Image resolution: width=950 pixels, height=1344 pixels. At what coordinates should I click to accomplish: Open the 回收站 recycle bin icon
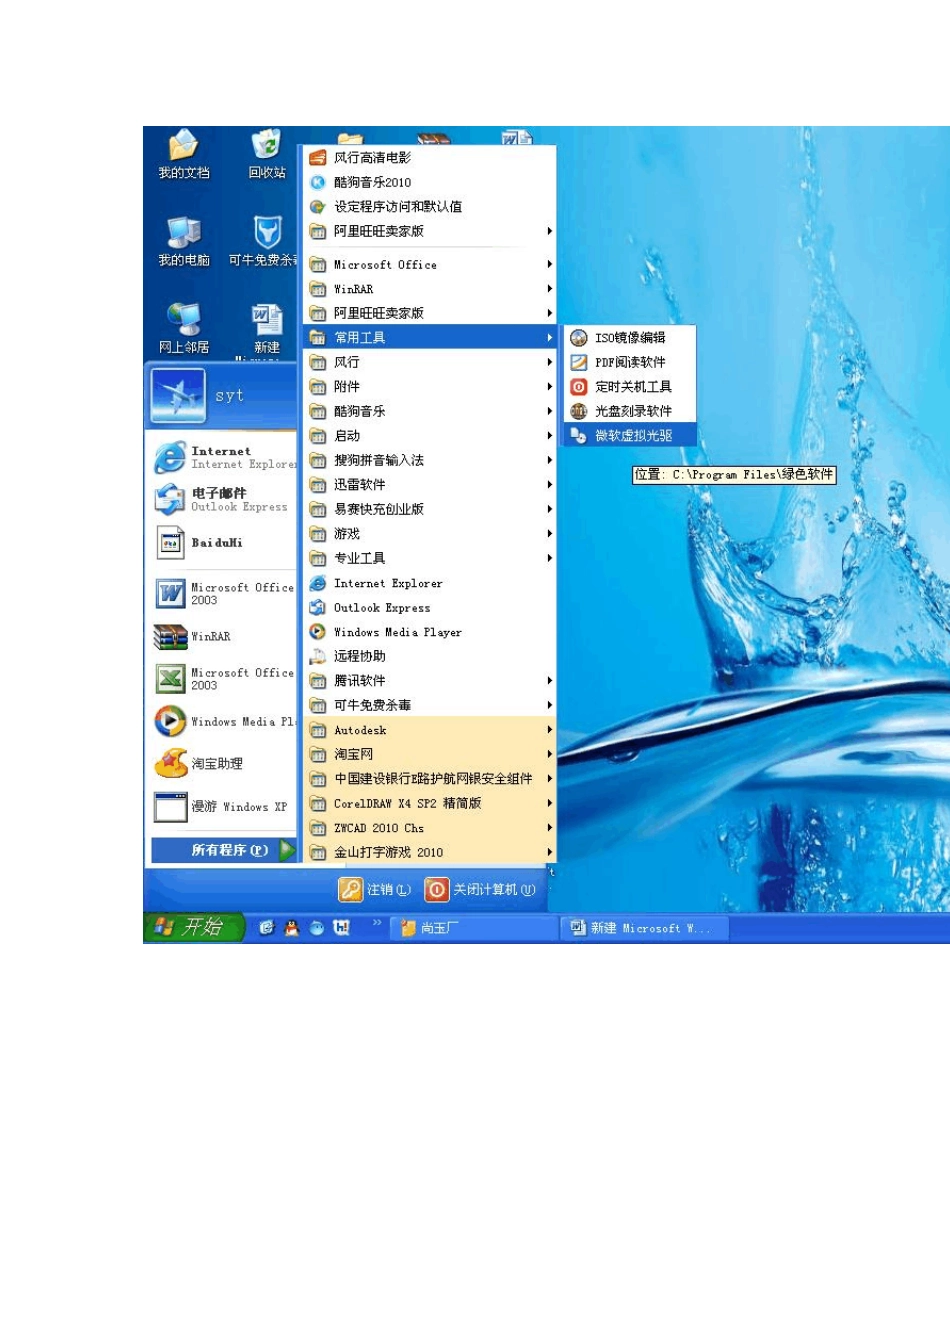(267, 154)
